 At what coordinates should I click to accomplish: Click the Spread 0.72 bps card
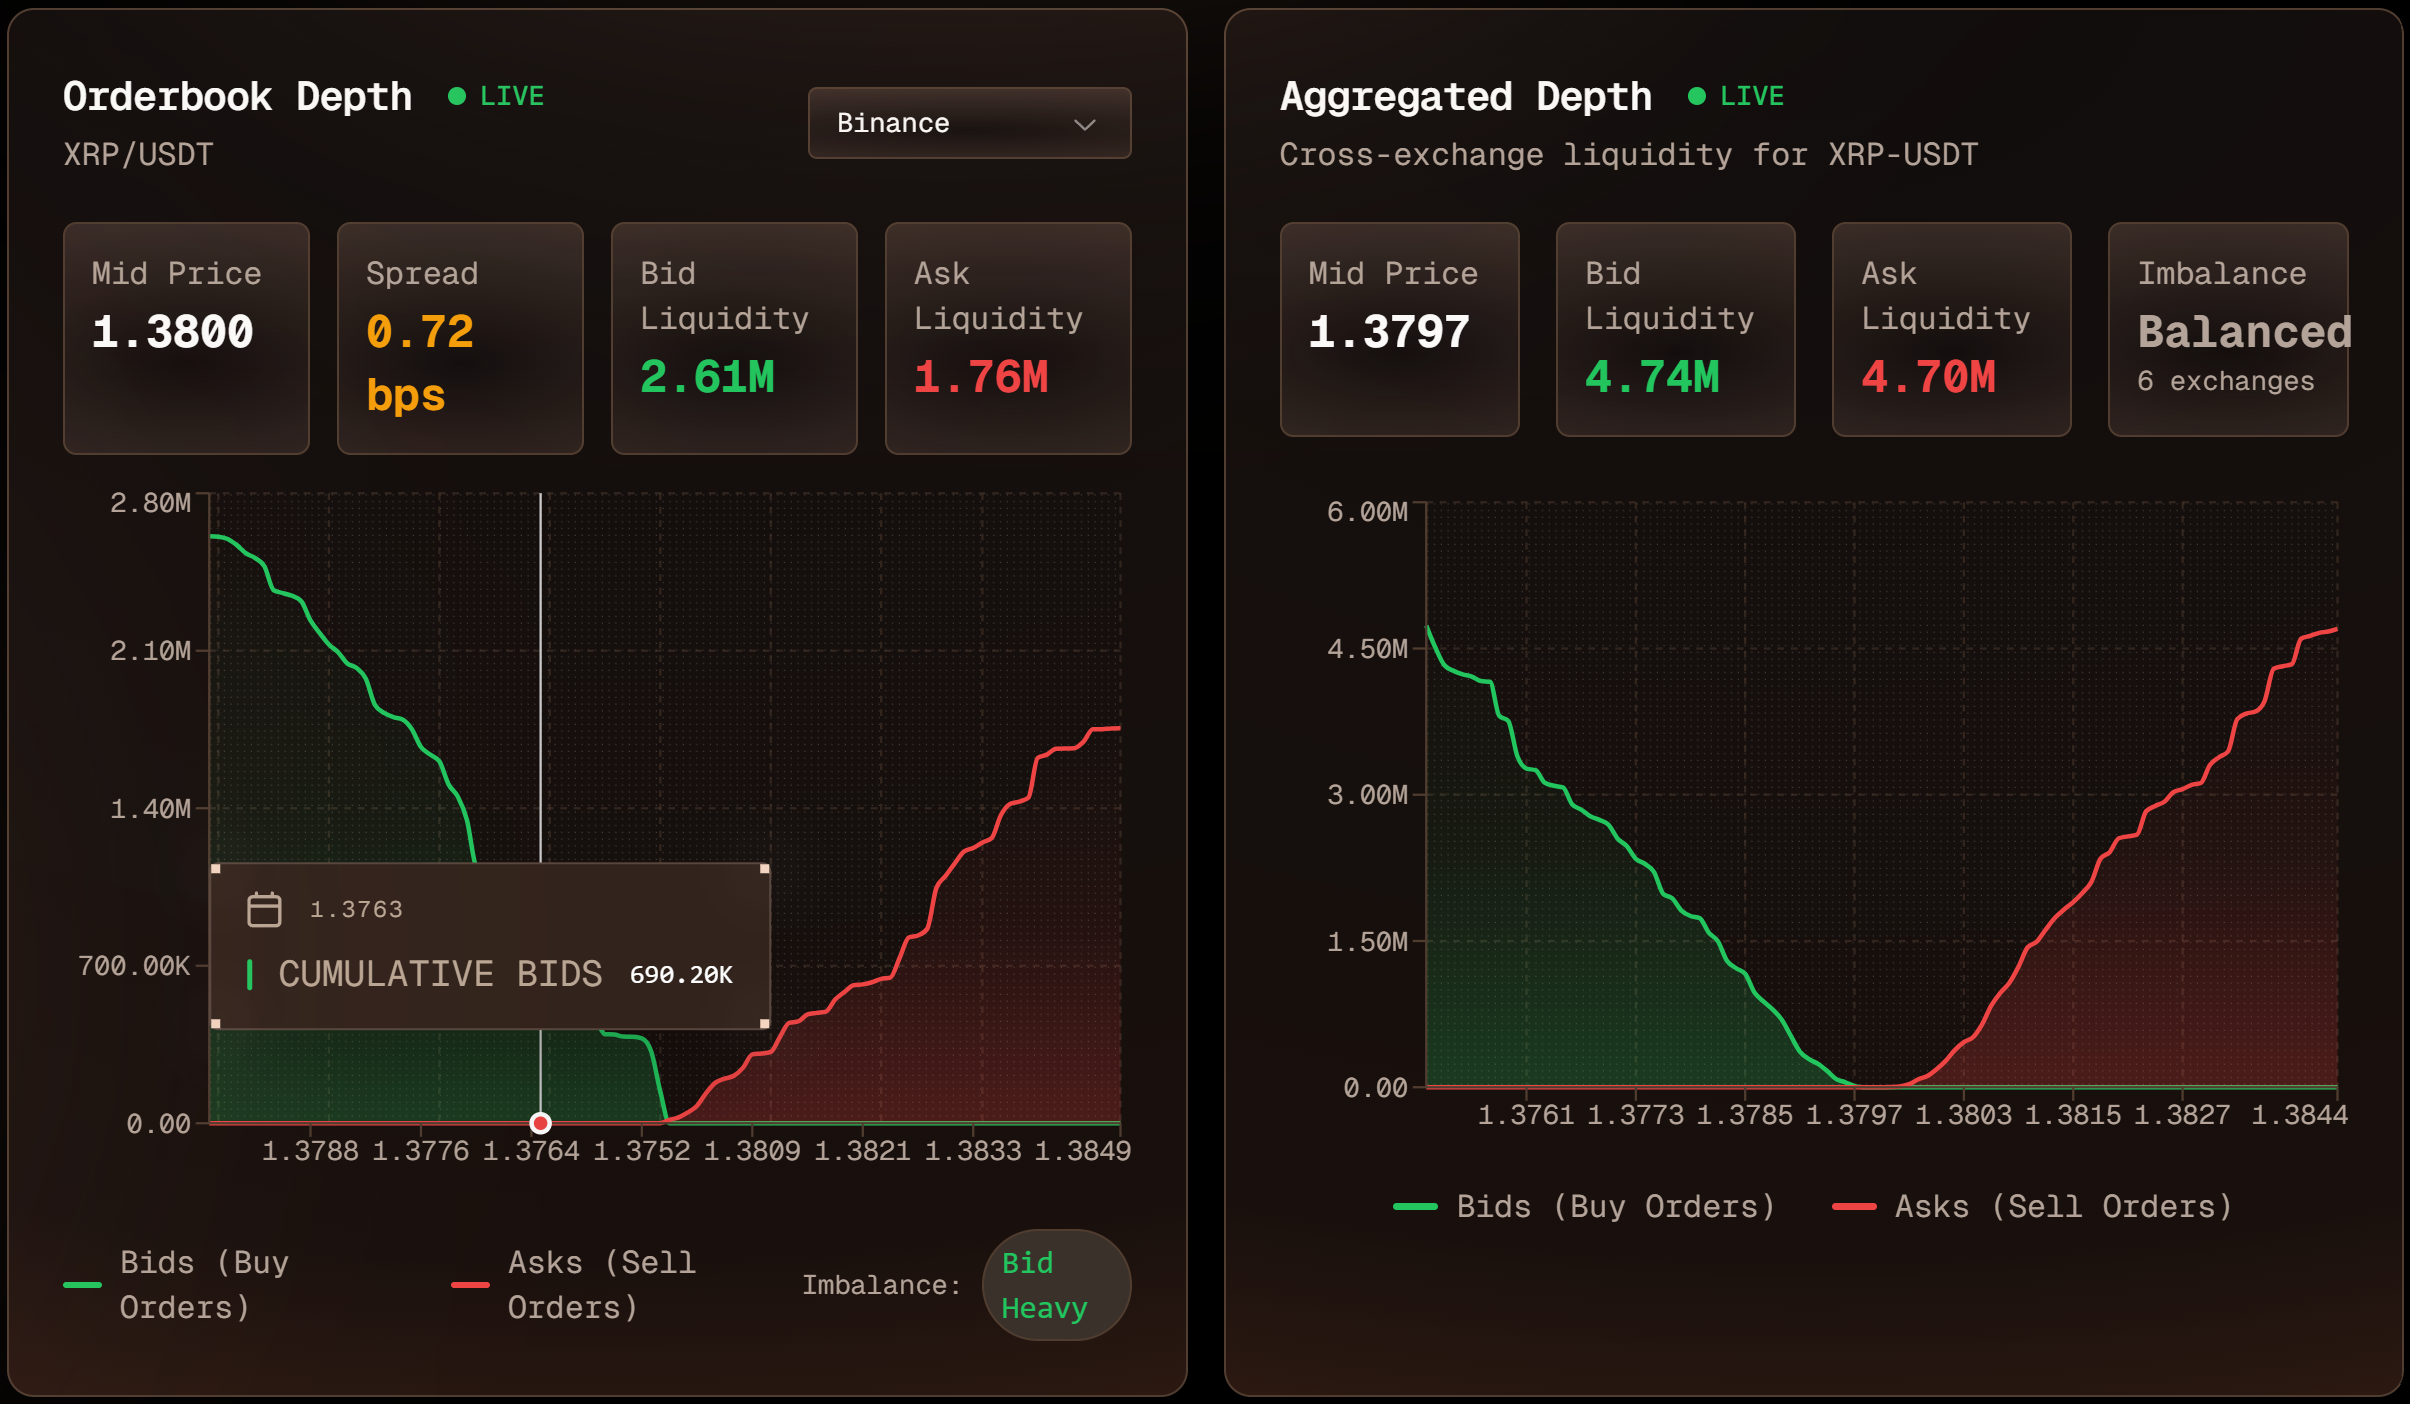click(x=459, y=337)
